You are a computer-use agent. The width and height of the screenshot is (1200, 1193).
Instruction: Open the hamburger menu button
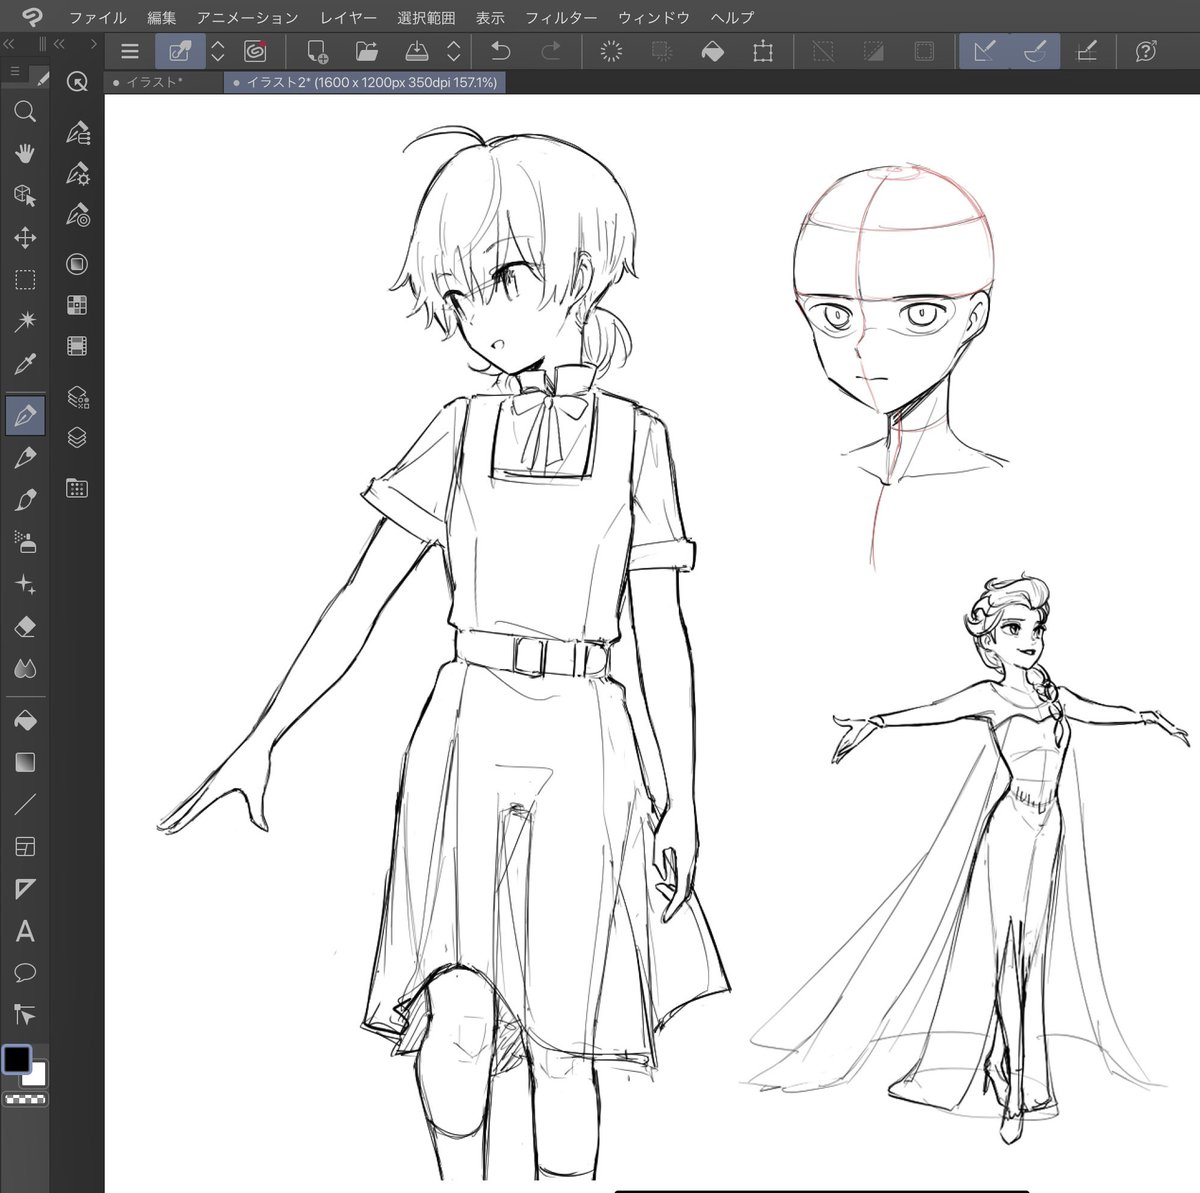click(129, 51)
